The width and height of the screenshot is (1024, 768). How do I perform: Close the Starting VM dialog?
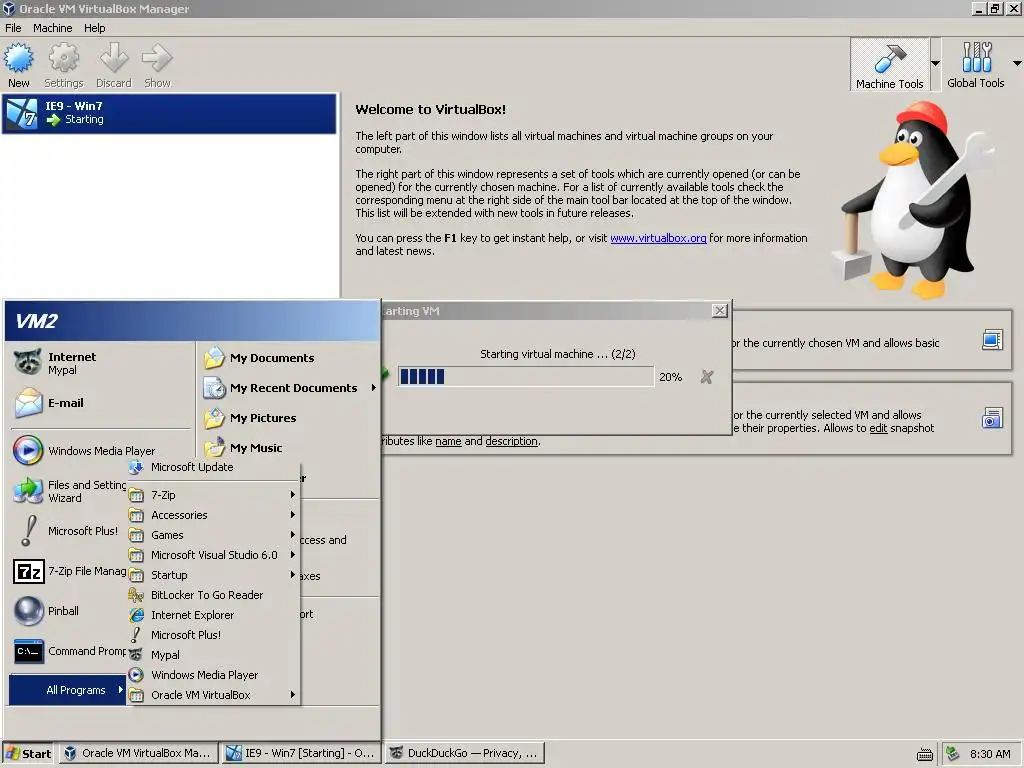click(719, 311)
